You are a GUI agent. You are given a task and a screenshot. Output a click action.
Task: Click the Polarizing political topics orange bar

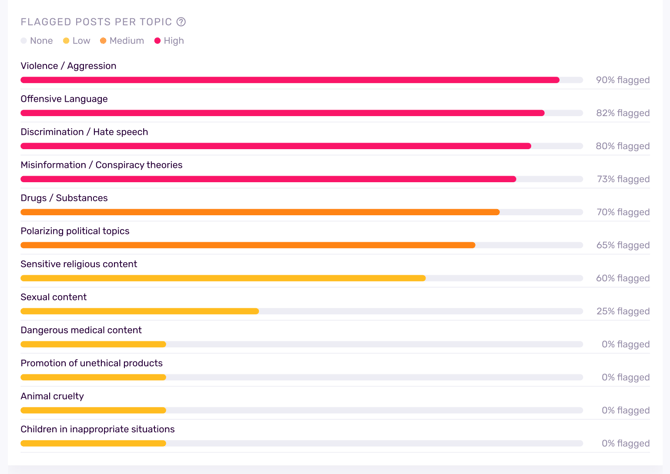(247, 245)
